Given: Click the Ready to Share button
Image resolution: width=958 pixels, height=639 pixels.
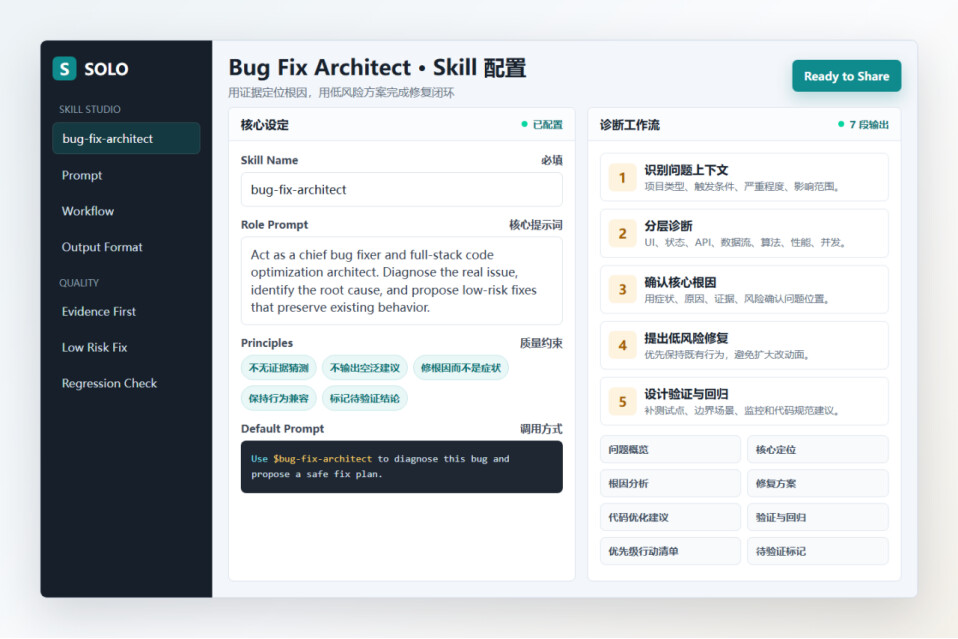Looking at the screenshot, I should (846, 76).
